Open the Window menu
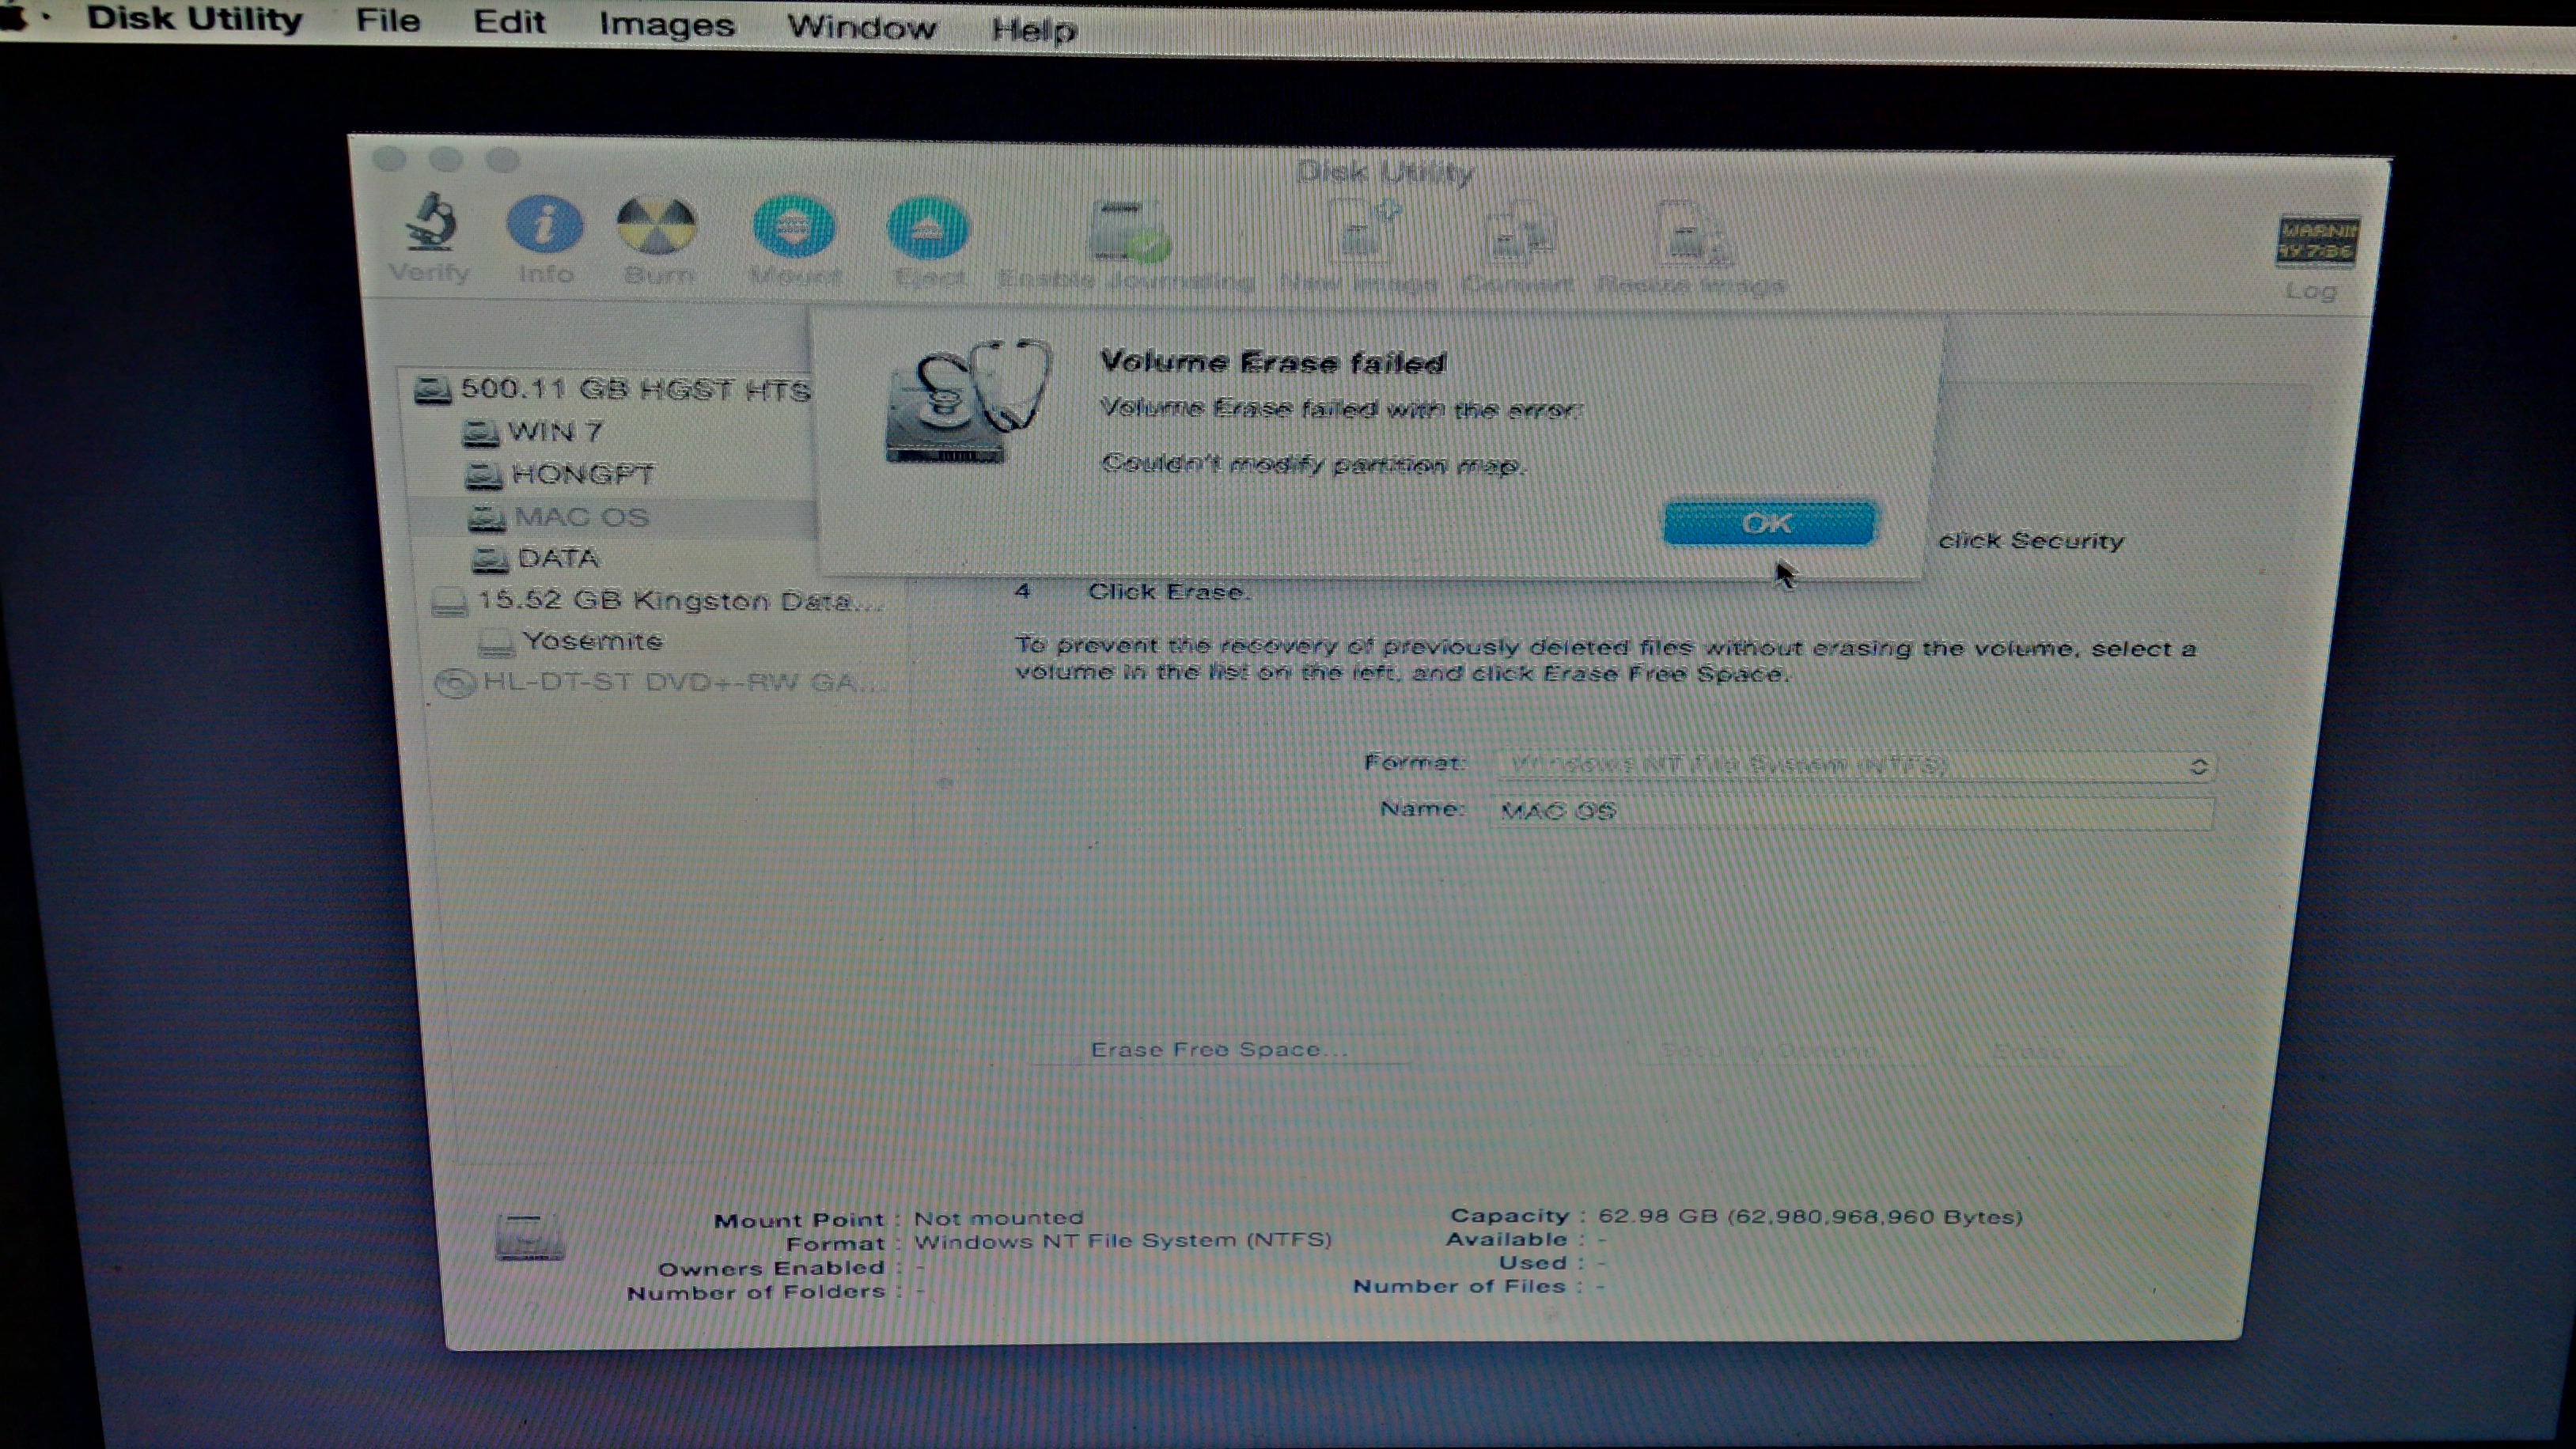The width and height of the screenshot is (2576, 1449). pyautogui.click(x=861, y=27)
